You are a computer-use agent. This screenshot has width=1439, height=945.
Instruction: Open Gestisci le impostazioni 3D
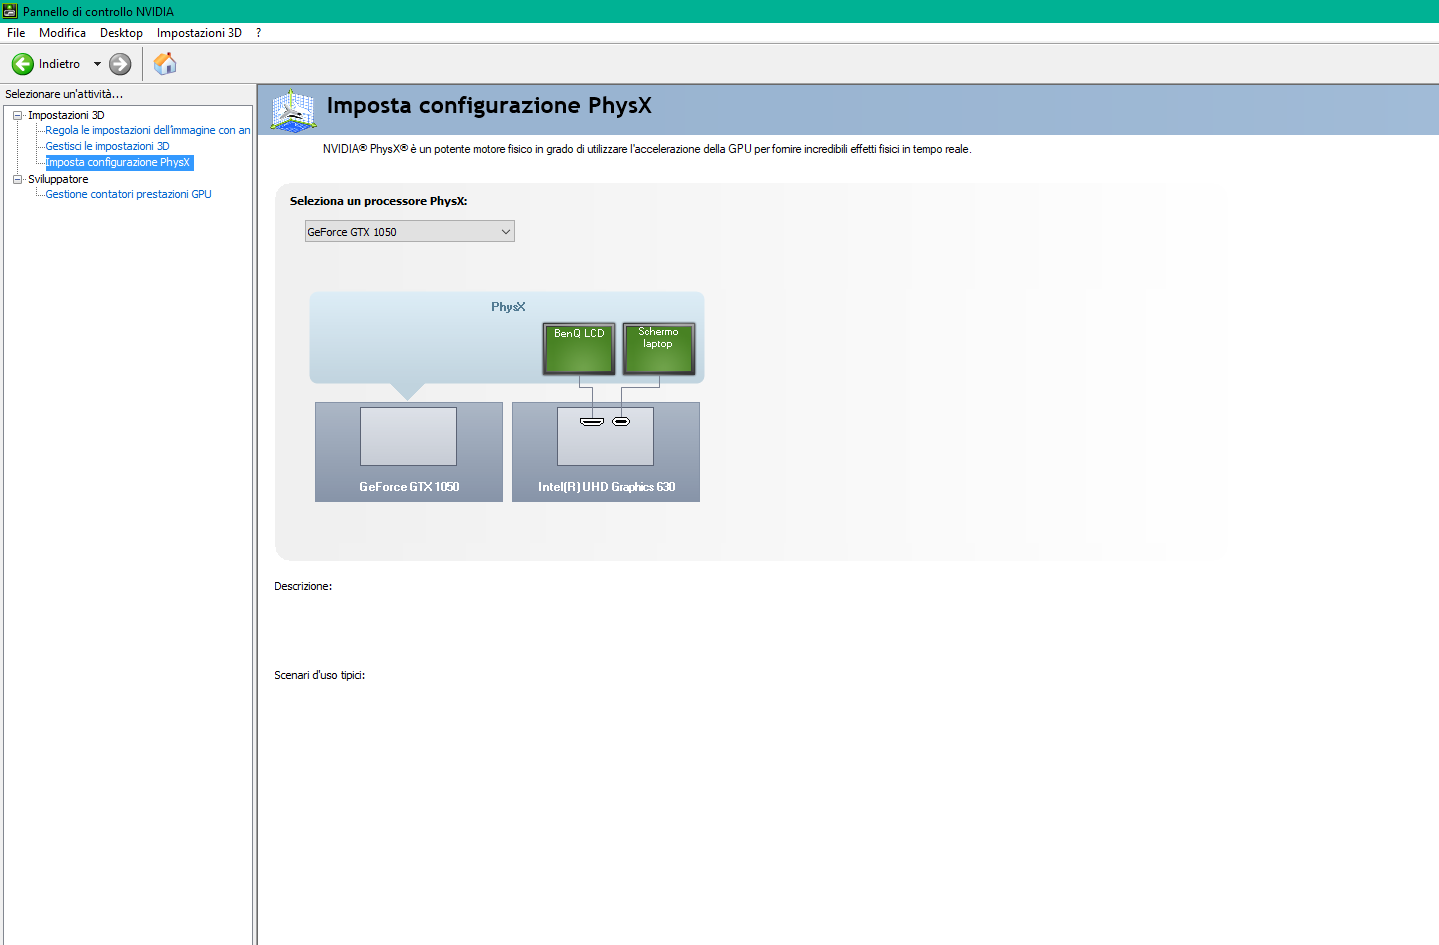click(107, 146)
